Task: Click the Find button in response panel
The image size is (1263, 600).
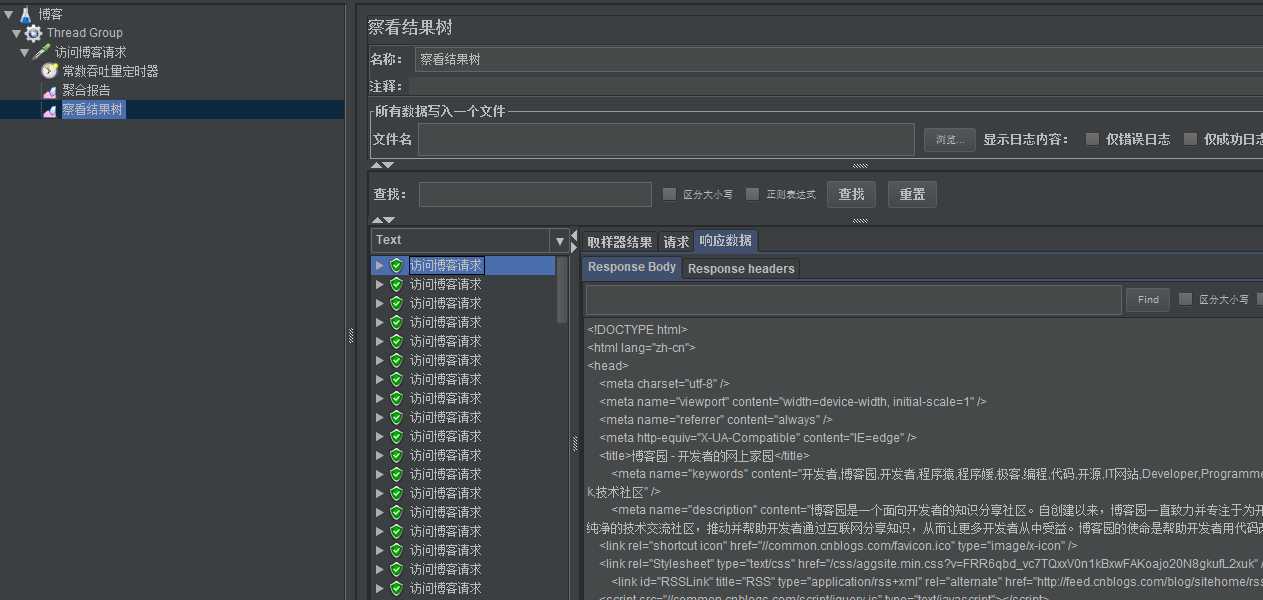Action: click(x=1148, y=299)
